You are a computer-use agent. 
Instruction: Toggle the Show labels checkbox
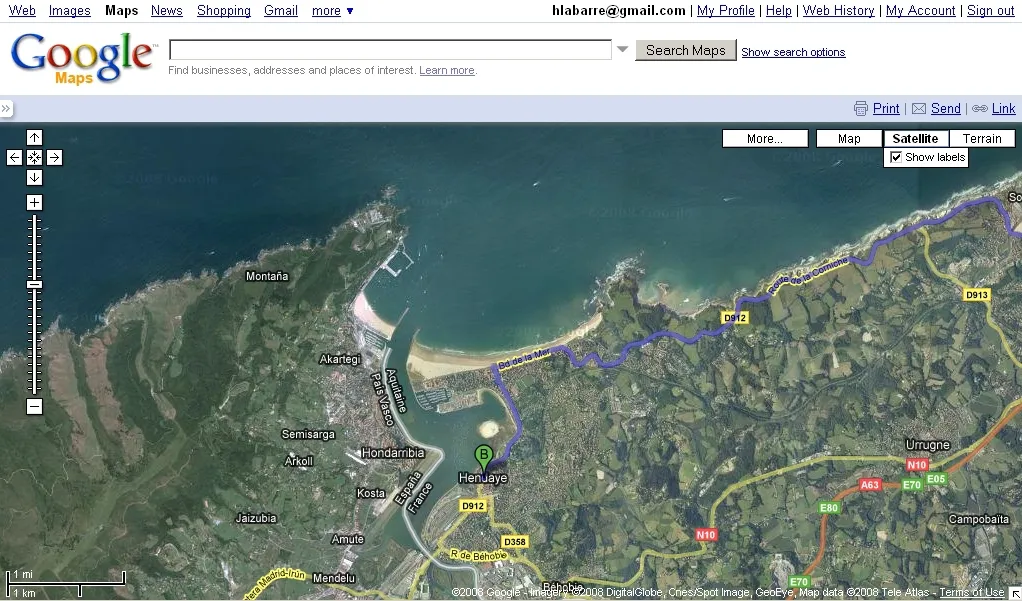[896, 157]
